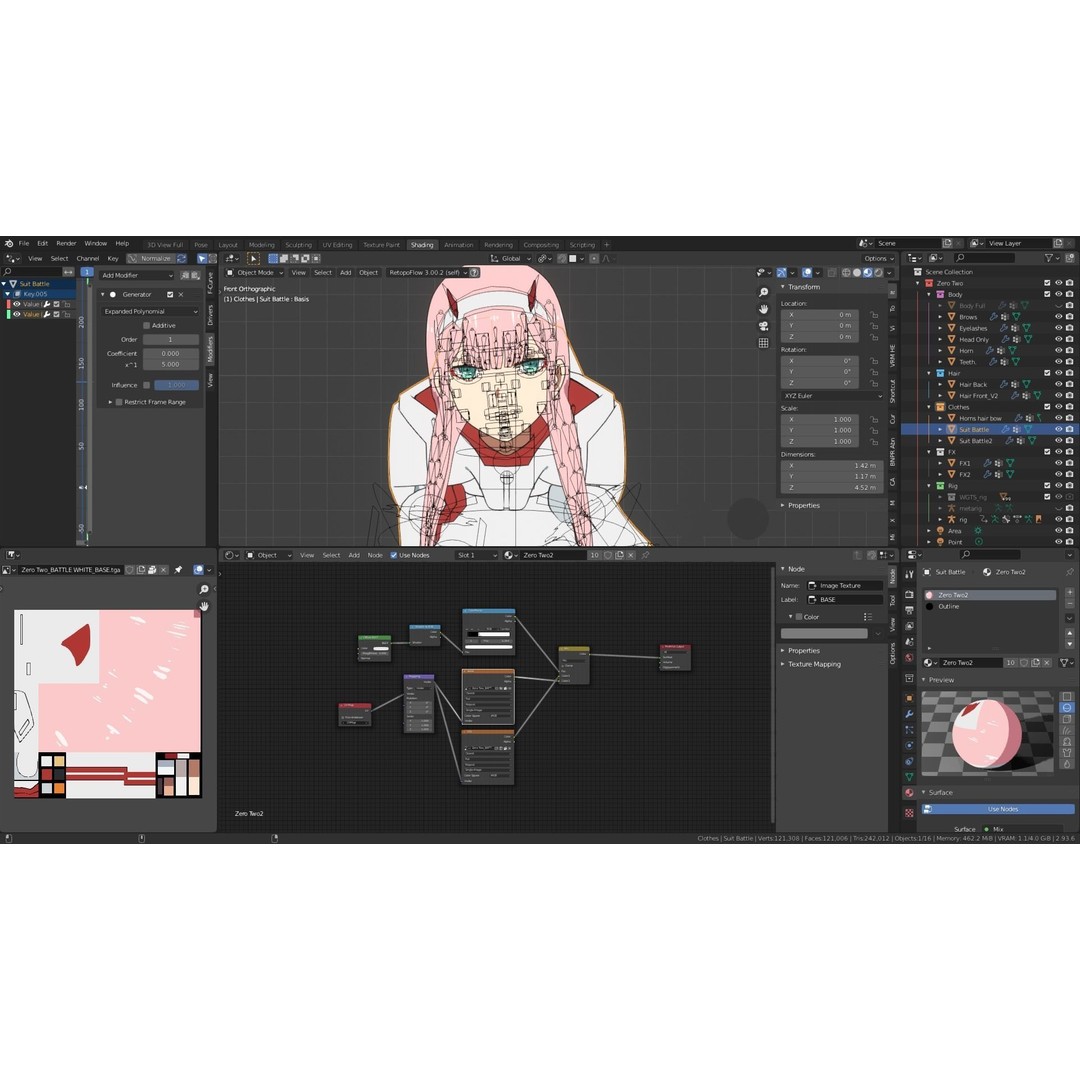The image size is (1080, 1080).
Task: Click the zoom magnifier icon in 3D viewport
Action: 763,292
